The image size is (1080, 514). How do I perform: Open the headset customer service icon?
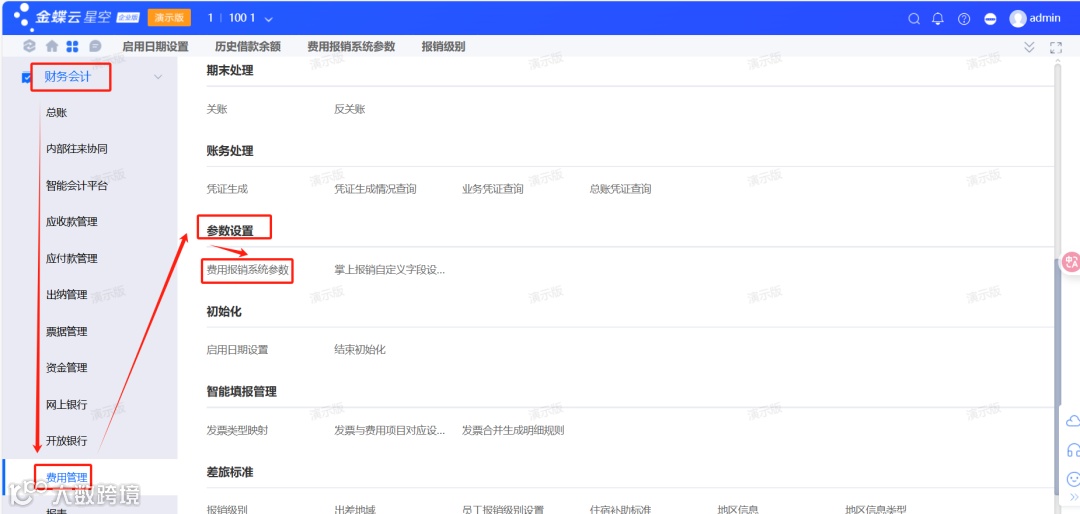[x=1072, y=450]
